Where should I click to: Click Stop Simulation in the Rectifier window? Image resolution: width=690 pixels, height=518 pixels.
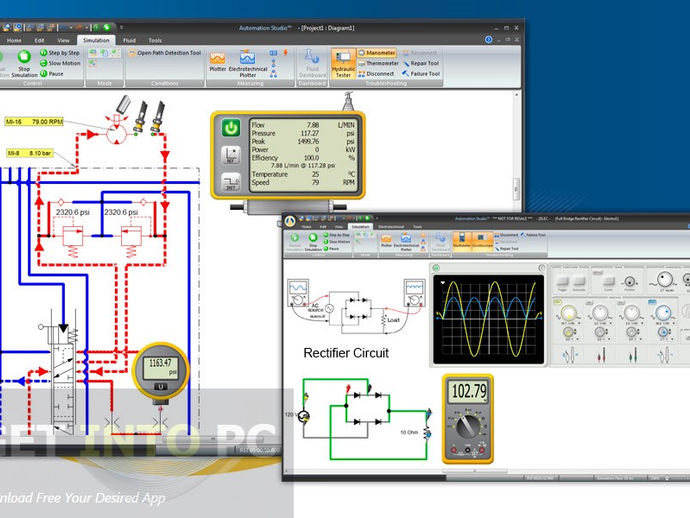pyautogui.click(x=313, y=242)
